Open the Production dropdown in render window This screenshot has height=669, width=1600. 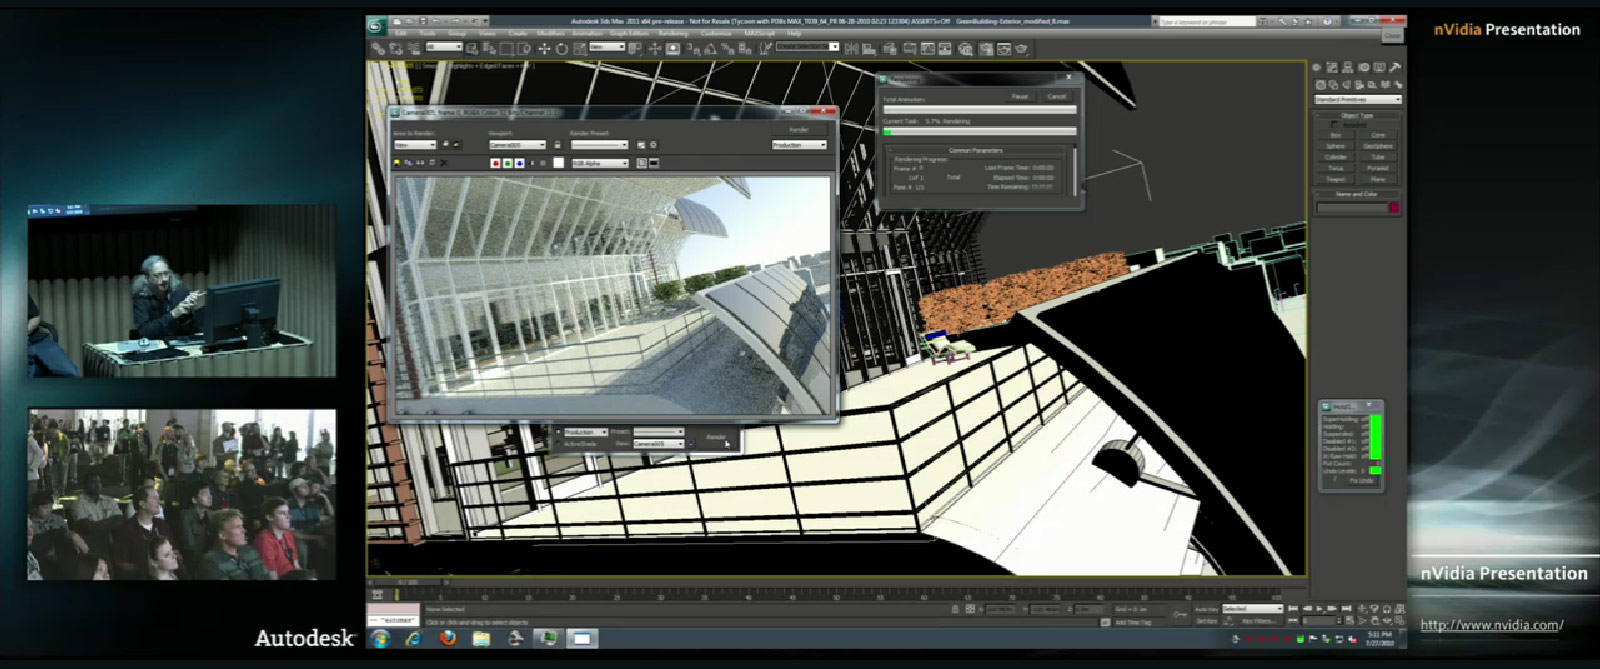click(798, 145)
